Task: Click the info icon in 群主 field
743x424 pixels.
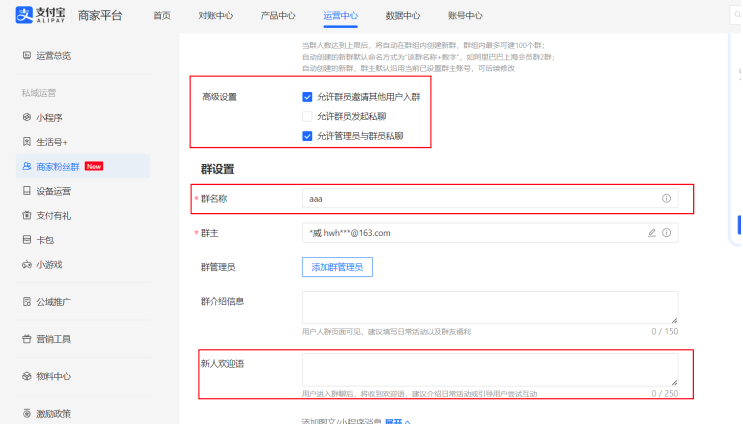Action: tap(666, 233)
